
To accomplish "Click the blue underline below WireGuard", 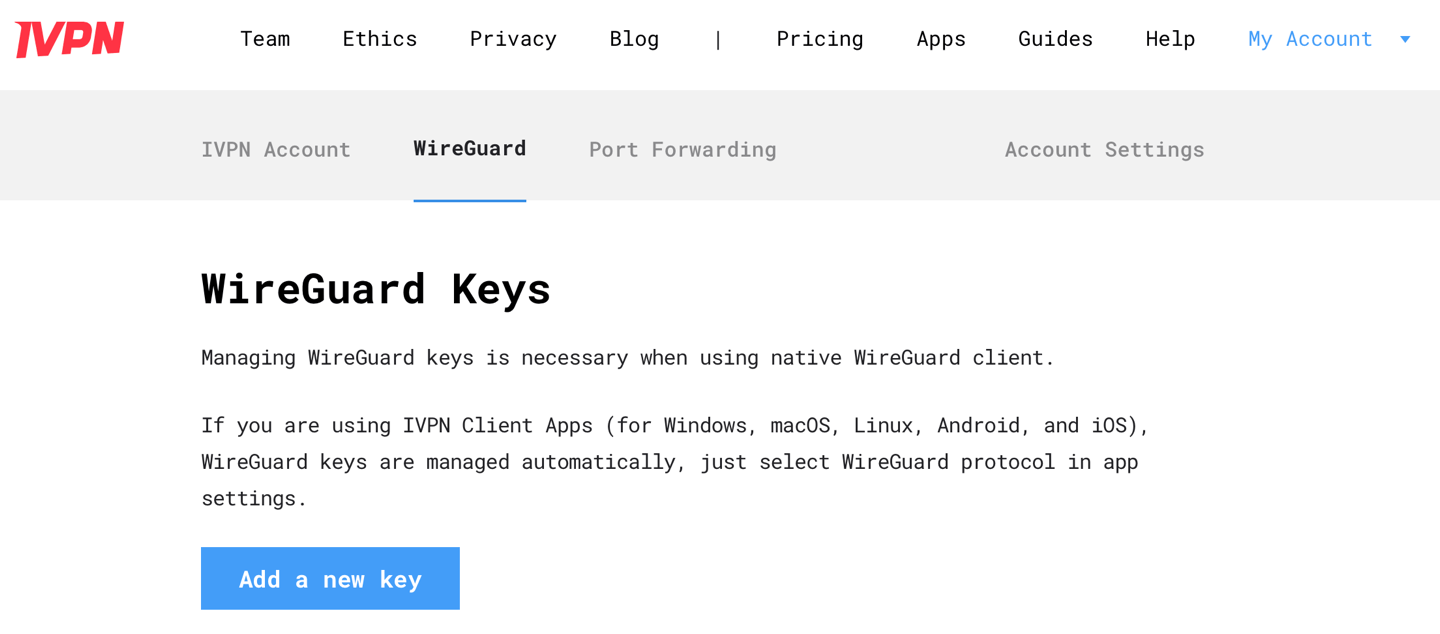I will (470, 202).
